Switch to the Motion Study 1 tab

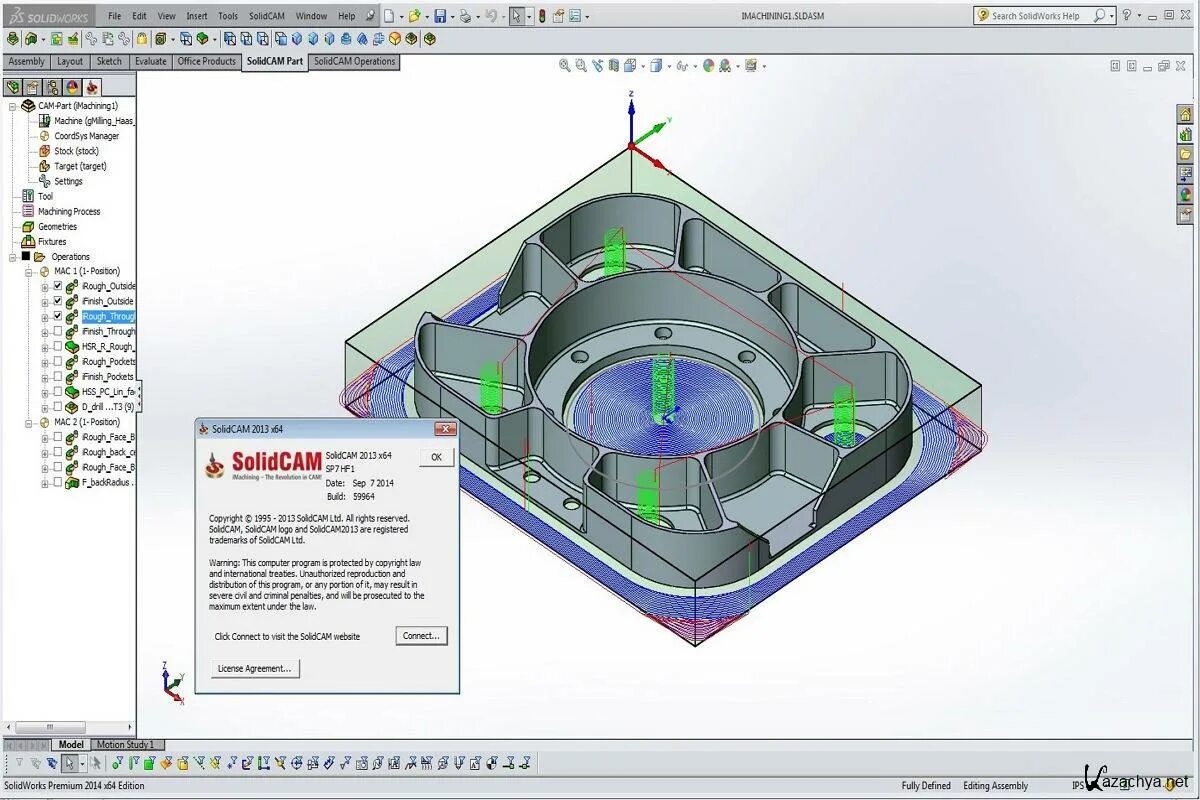coord(126,744)
